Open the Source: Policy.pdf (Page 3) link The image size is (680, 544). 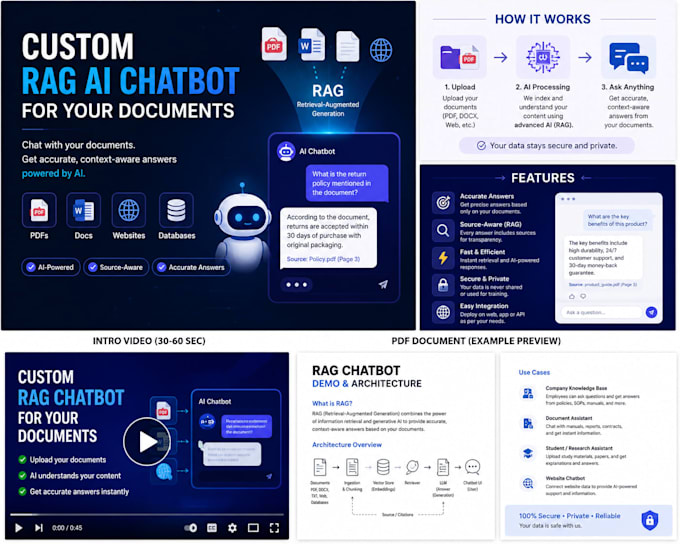point(323,259)
